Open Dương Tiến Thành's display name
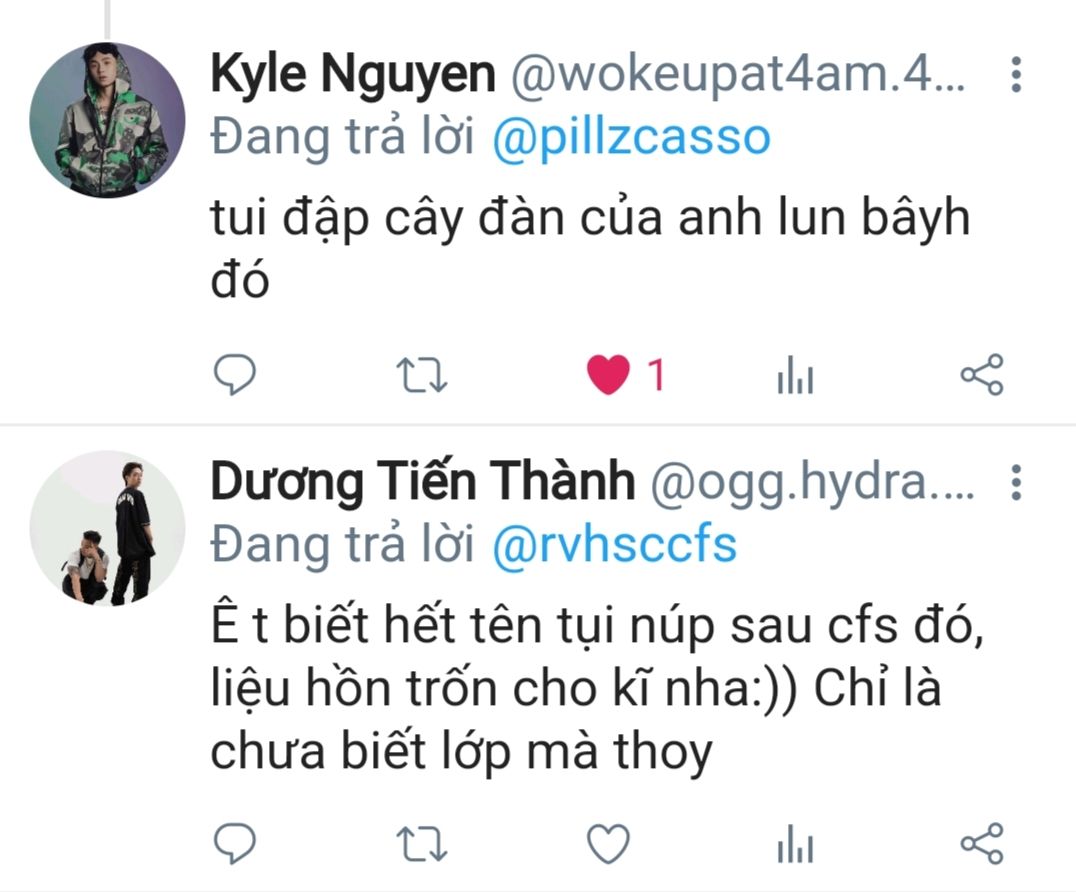1076x892 pixels. point(423,480)
